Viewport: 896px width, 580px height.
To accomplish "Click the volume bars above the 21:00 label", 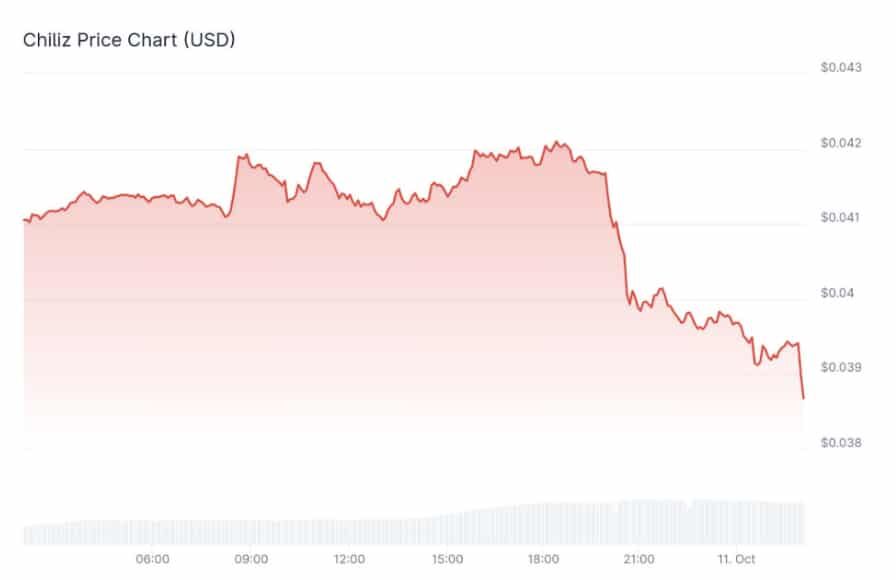I will tap(639, 521).
